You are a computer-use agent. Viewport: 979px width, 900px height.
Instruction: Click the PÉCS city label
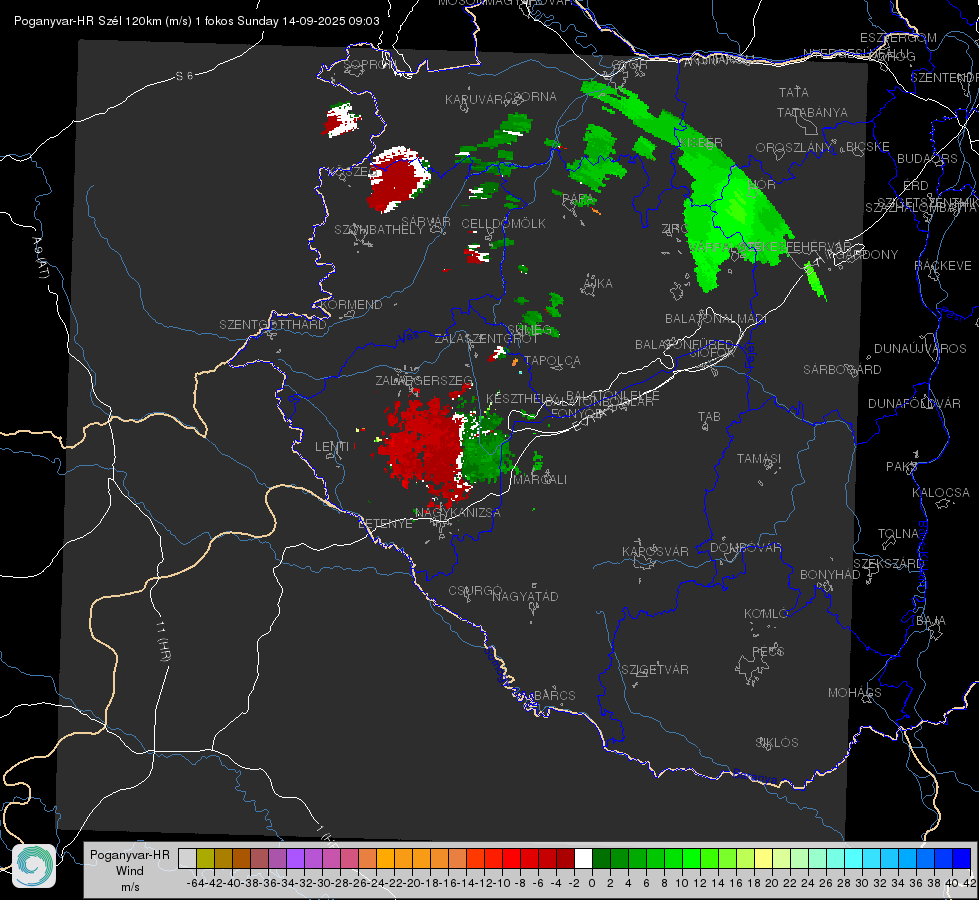[x=768, y=652]
